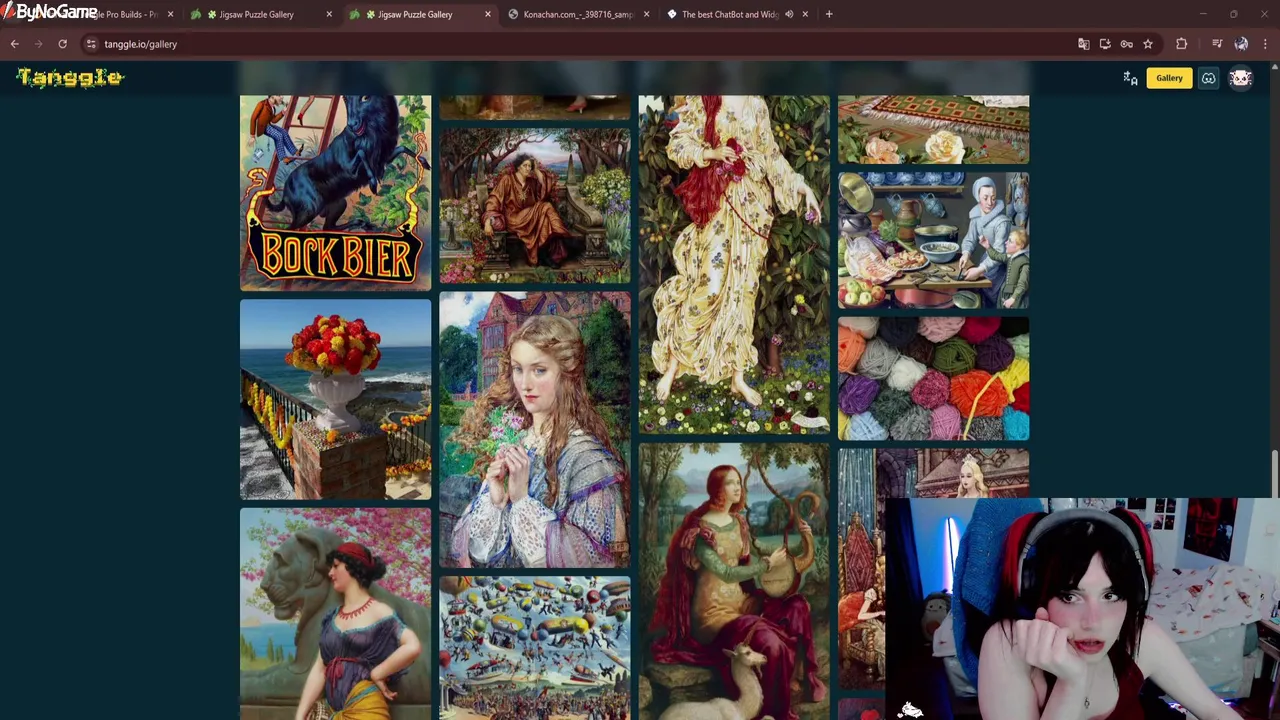The height and width of the screenshot is (720, 1280).
Task: Click the Tanggle logo
Action: 69,78
